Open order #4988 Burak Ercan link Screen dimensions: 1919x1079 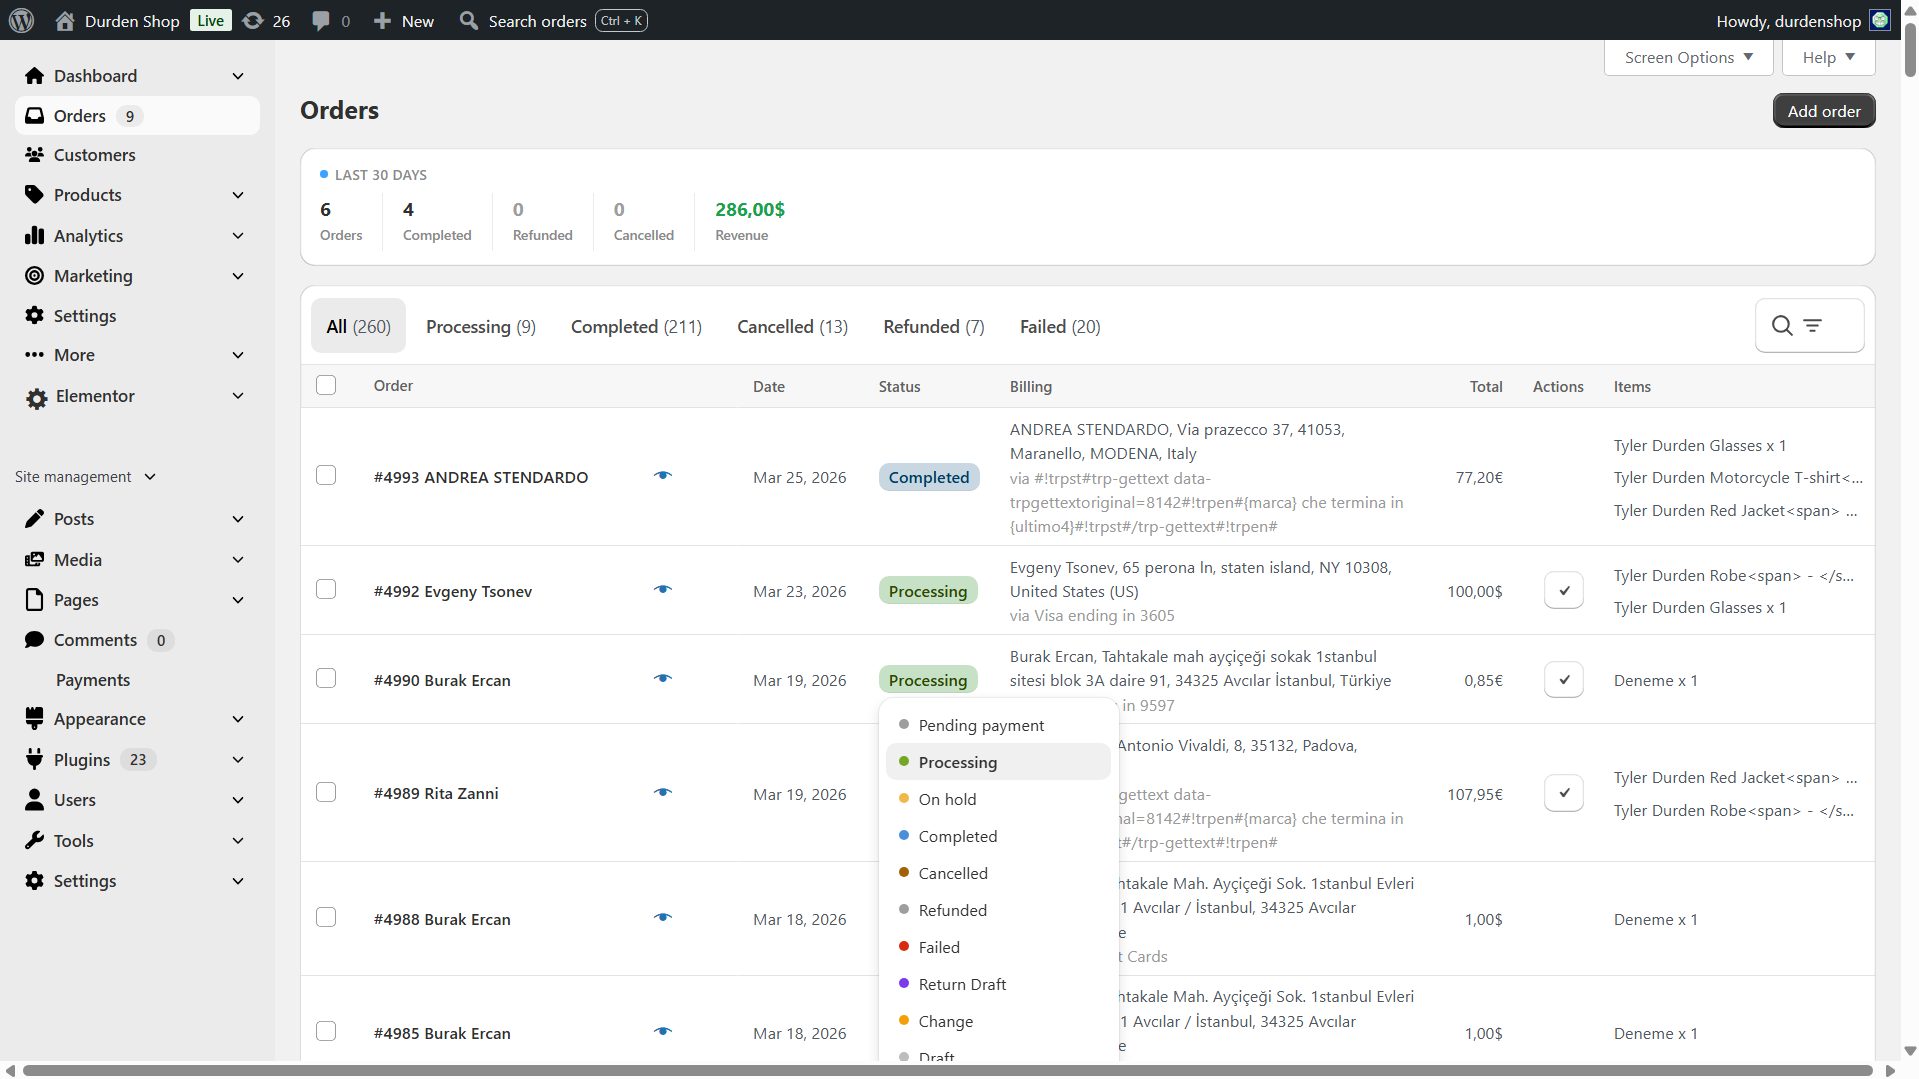point(442,920)
